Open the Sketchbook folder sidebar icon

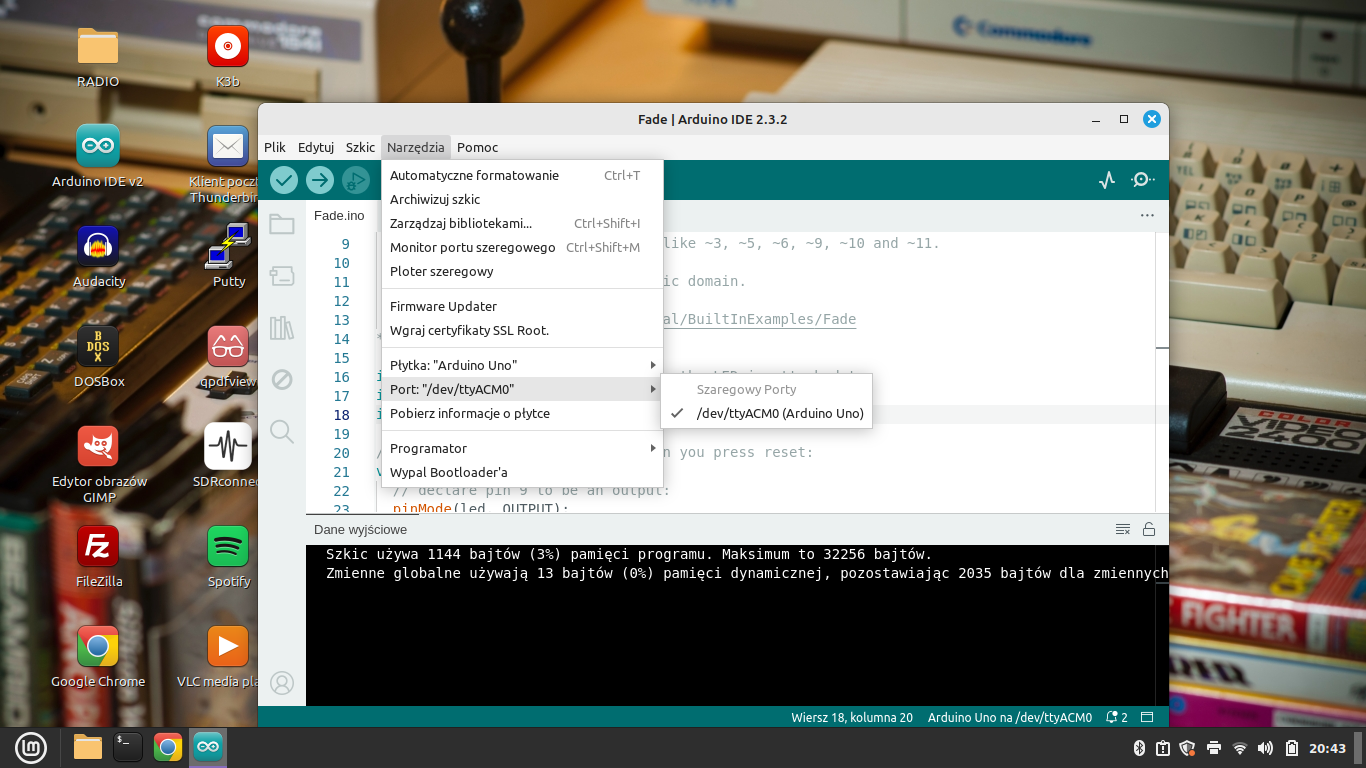[x=282, y=224]
